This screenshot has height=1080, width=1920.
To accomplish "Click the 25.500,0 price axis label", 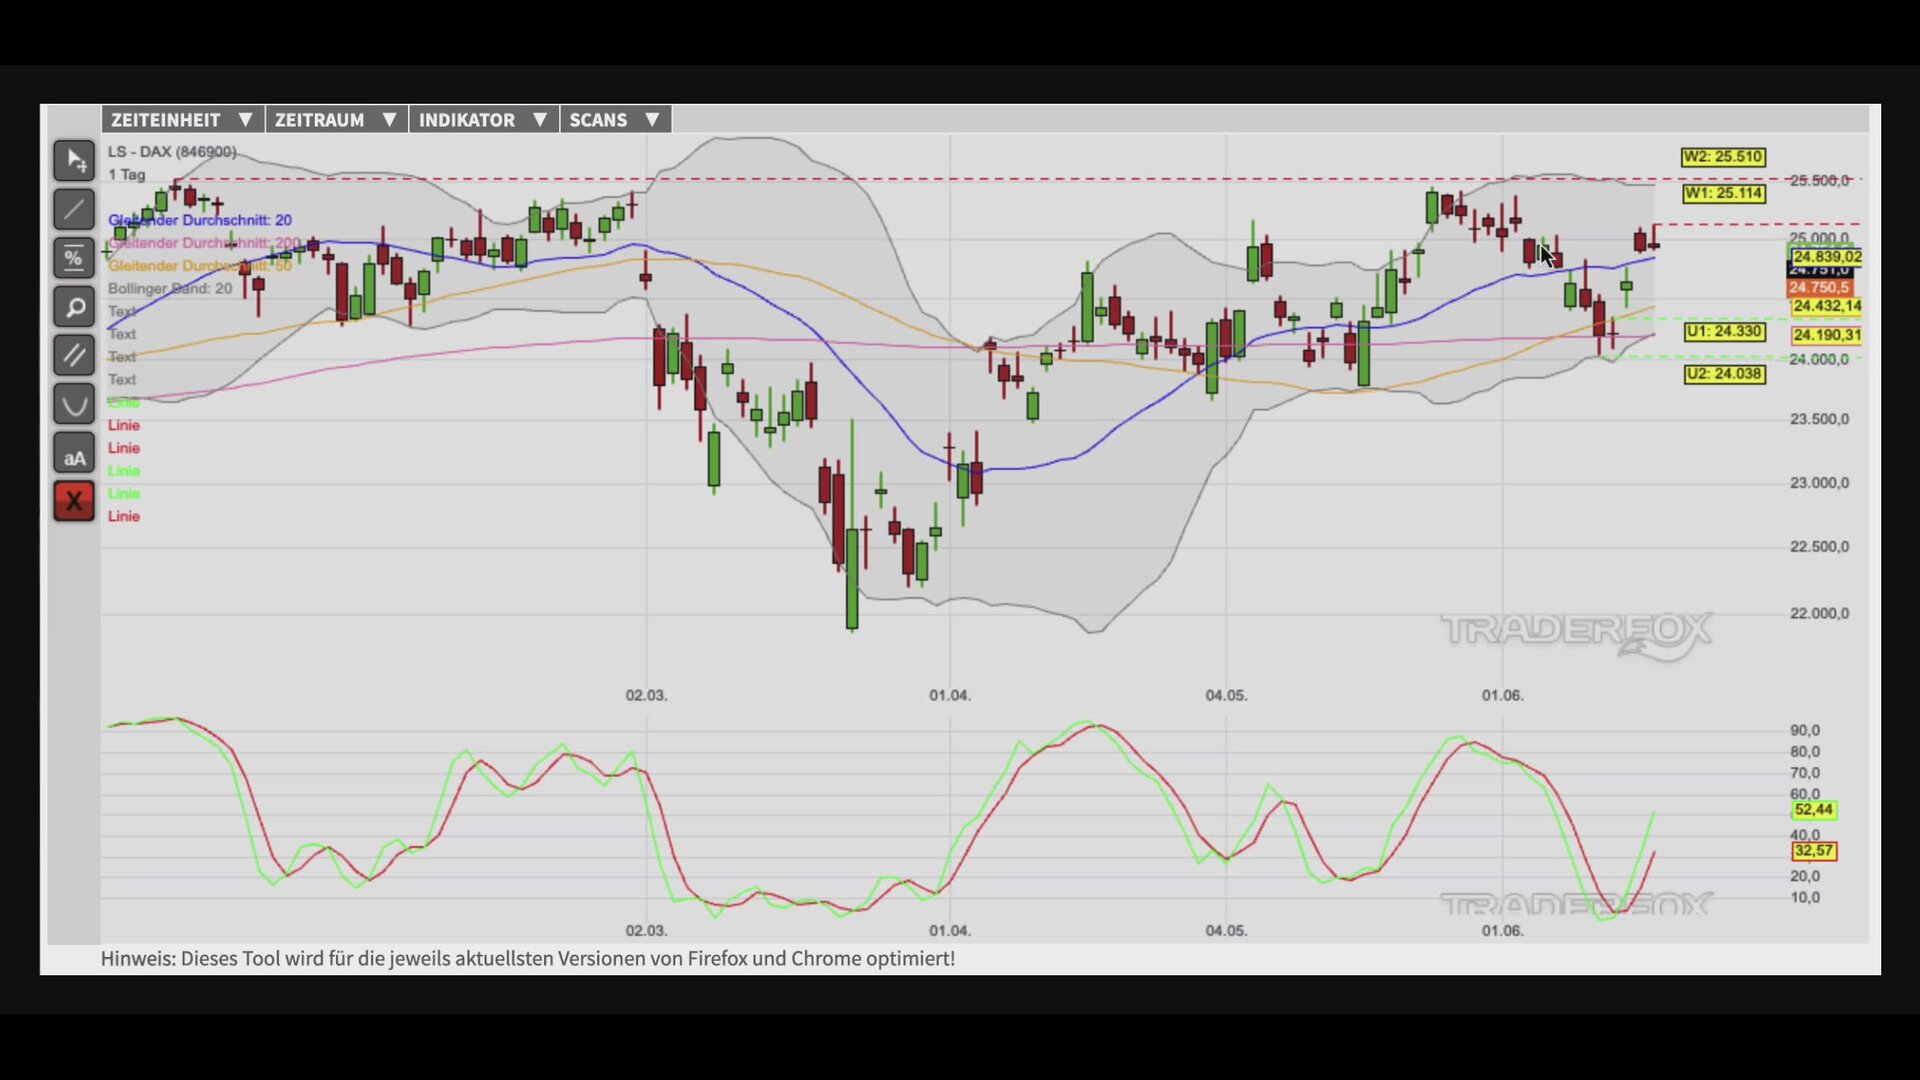I will [x=1819, y=181].
